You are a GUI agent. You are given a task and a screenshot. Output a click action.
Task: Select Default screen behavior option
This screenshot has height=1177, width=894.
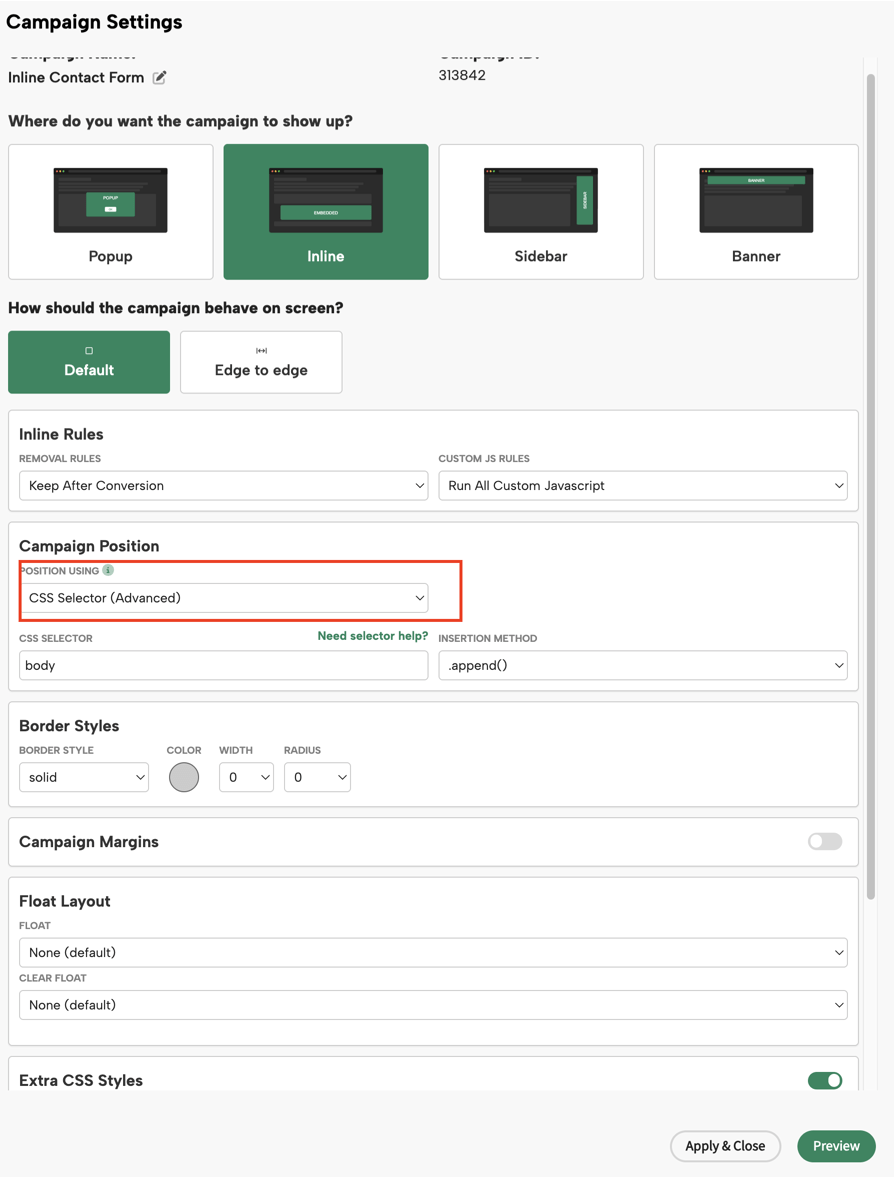click(x=89, y=362)
